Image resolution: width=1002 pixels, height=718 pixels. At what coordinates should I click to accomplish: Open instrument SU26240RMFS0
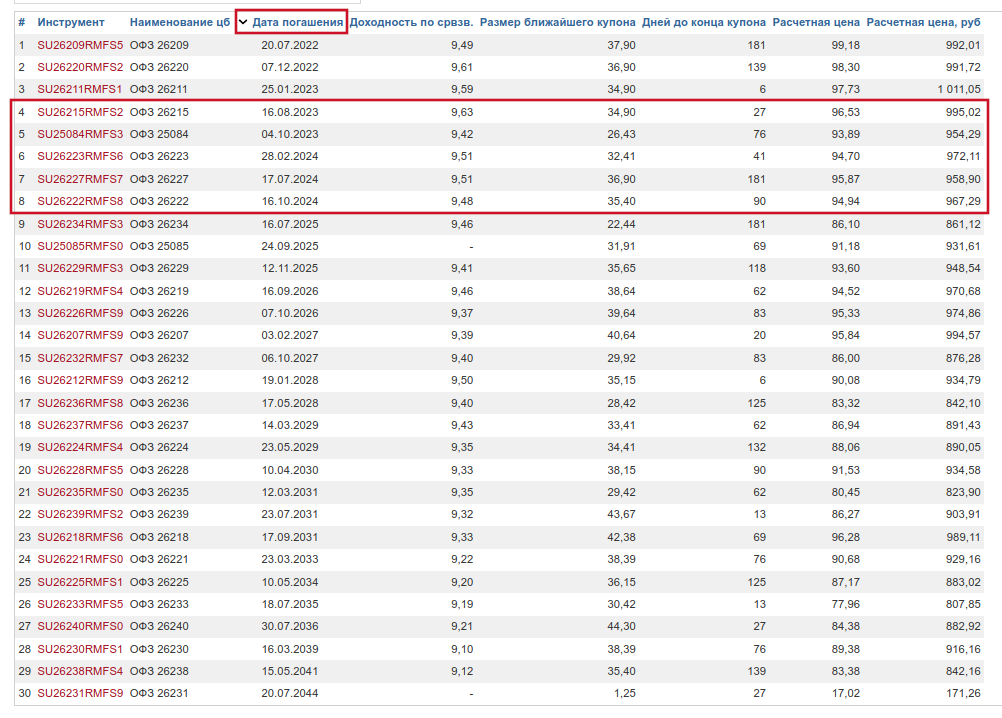click(x=80, y=626)
